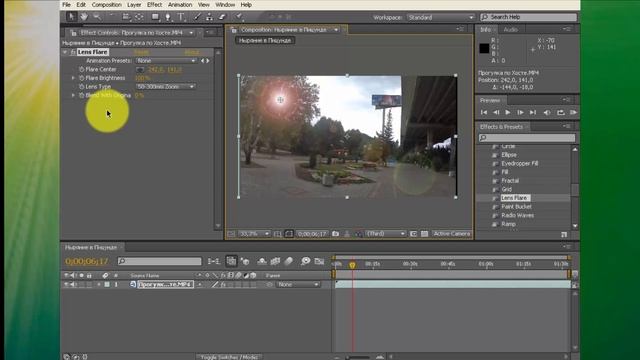Open the Composition menu
This screenshot has height=360, width=640.
107,5
